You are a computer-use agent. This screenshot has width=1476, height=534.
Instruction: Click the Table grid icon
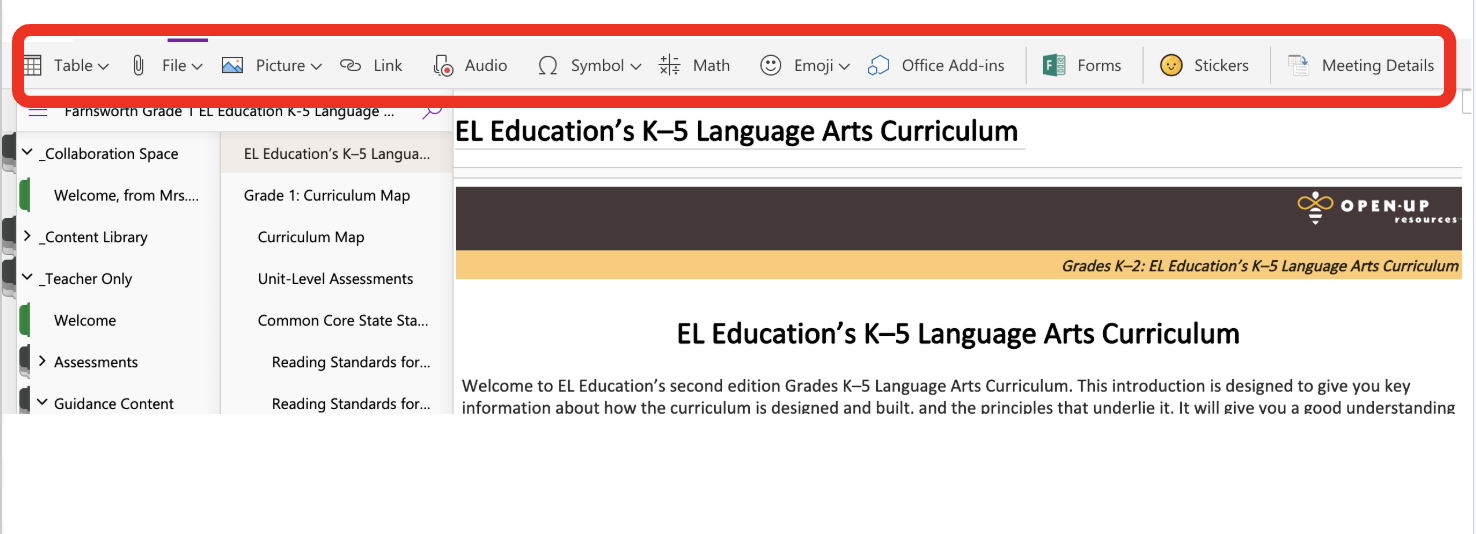tap(32, 65)
